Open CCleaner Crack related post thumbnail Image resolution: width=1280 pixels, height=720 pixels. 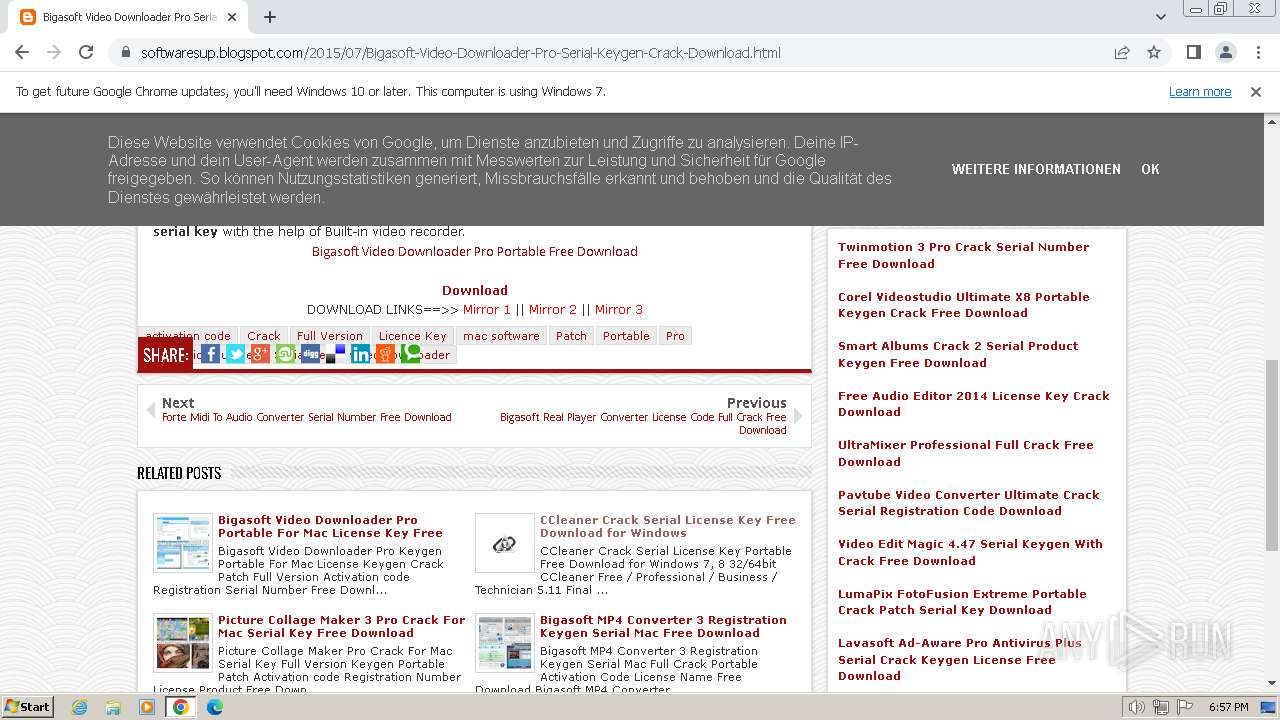click(x=505, y=543)
